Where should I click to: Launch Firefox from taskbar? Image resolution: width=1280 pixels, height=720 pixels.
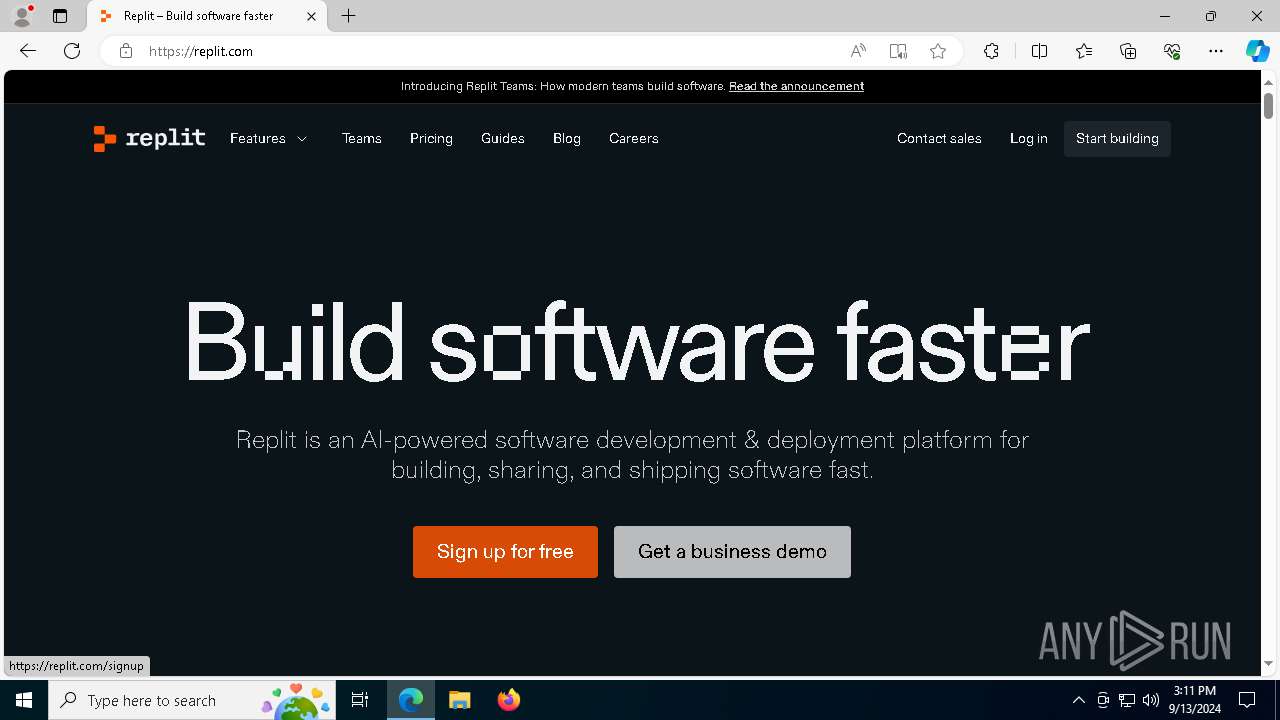(x=508, y=700)
